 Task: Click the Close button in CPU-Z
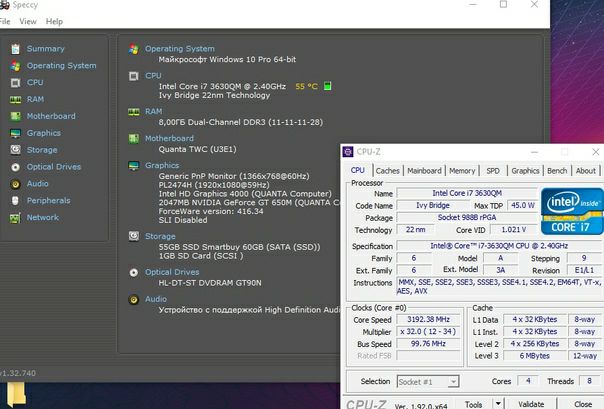[x=582, y=404]
